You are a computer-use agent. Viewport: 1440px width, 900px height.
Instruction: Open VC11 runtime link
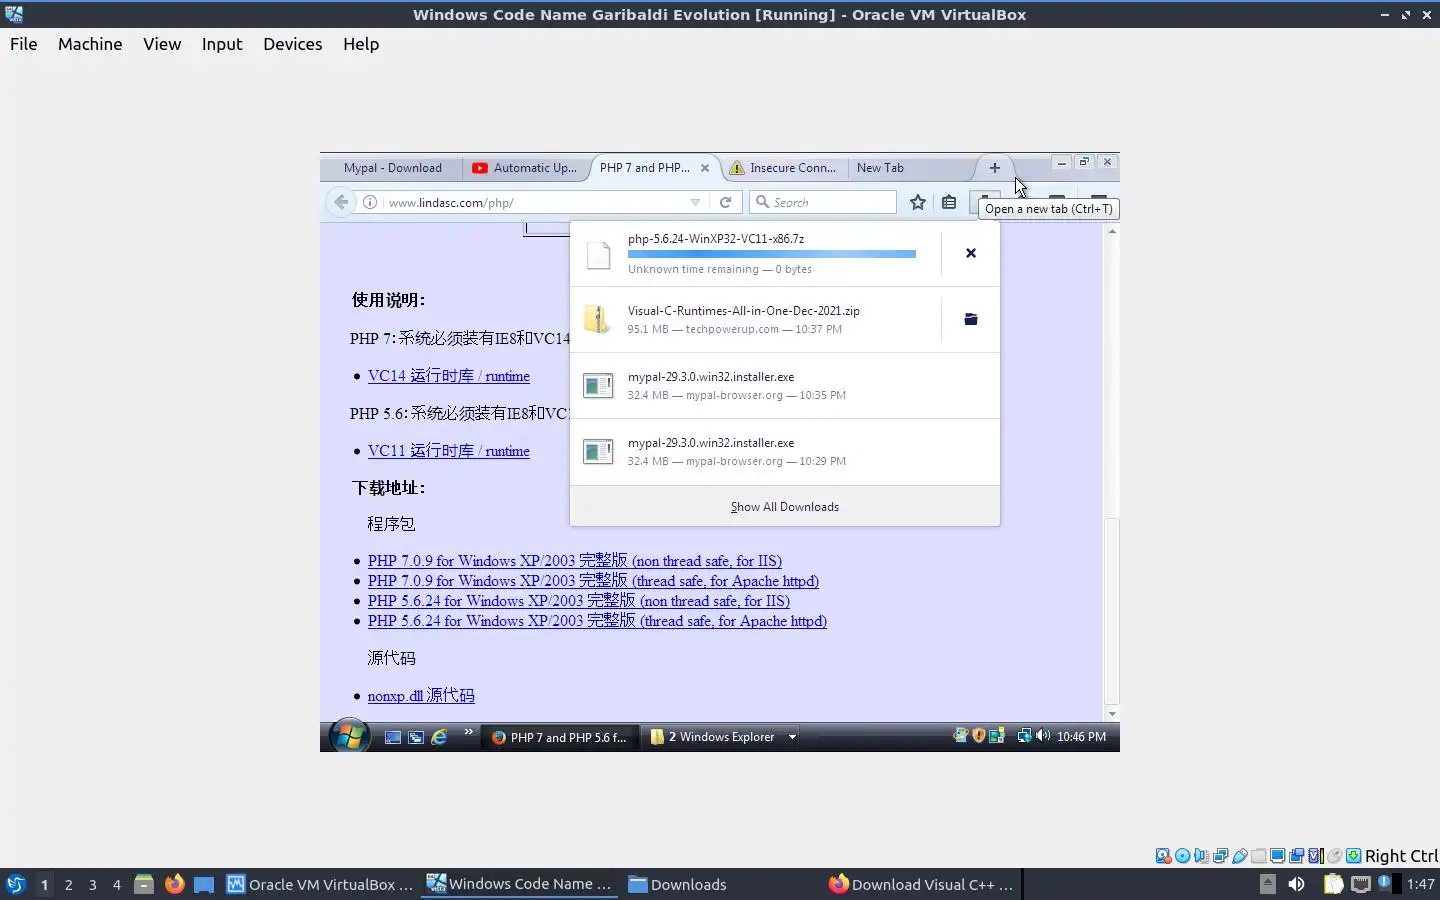(x=449, y=451)
